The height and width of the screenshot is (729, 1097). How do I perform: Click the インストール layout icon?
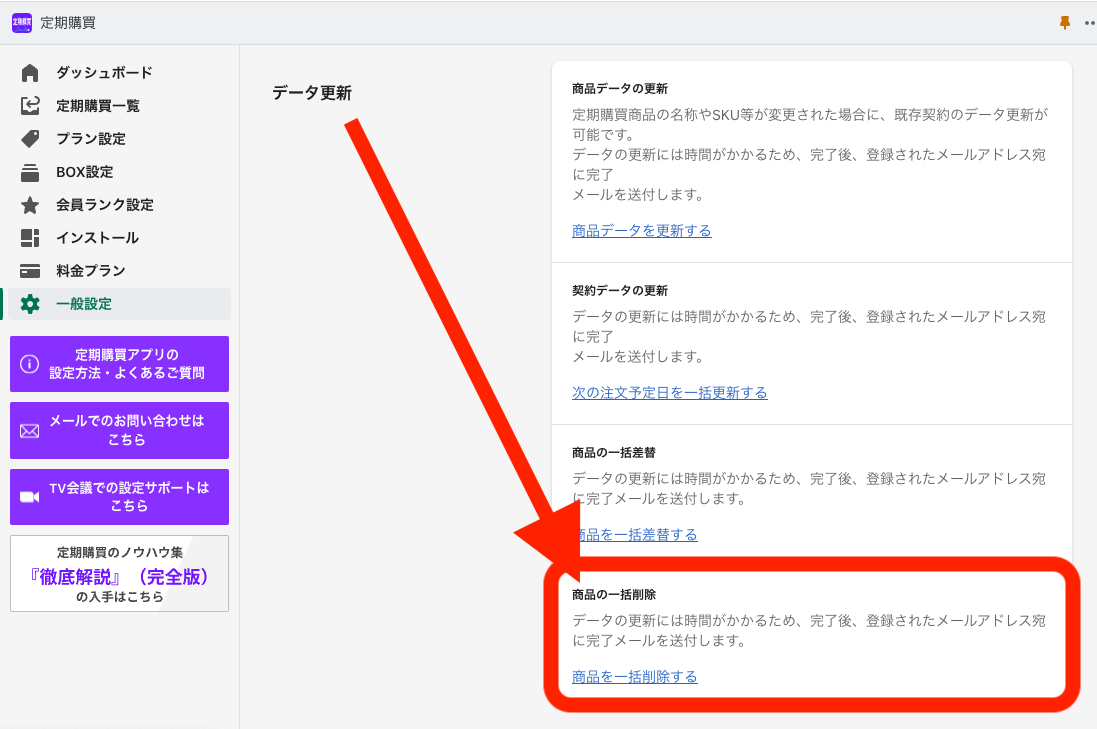(x=30, y=238)
